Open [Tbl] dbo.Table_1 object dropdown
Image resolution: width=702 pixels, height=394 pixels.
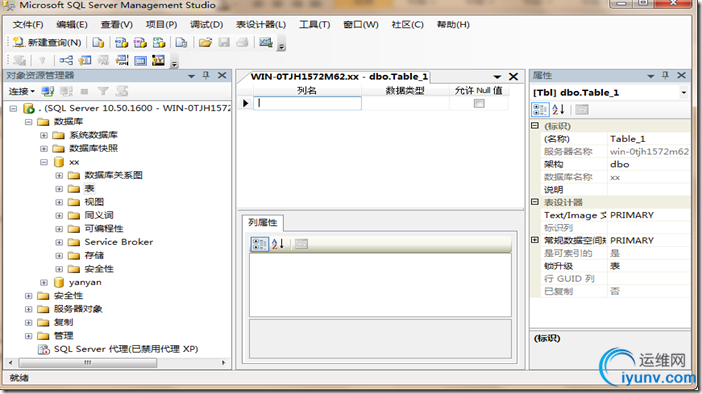point(684,93)
